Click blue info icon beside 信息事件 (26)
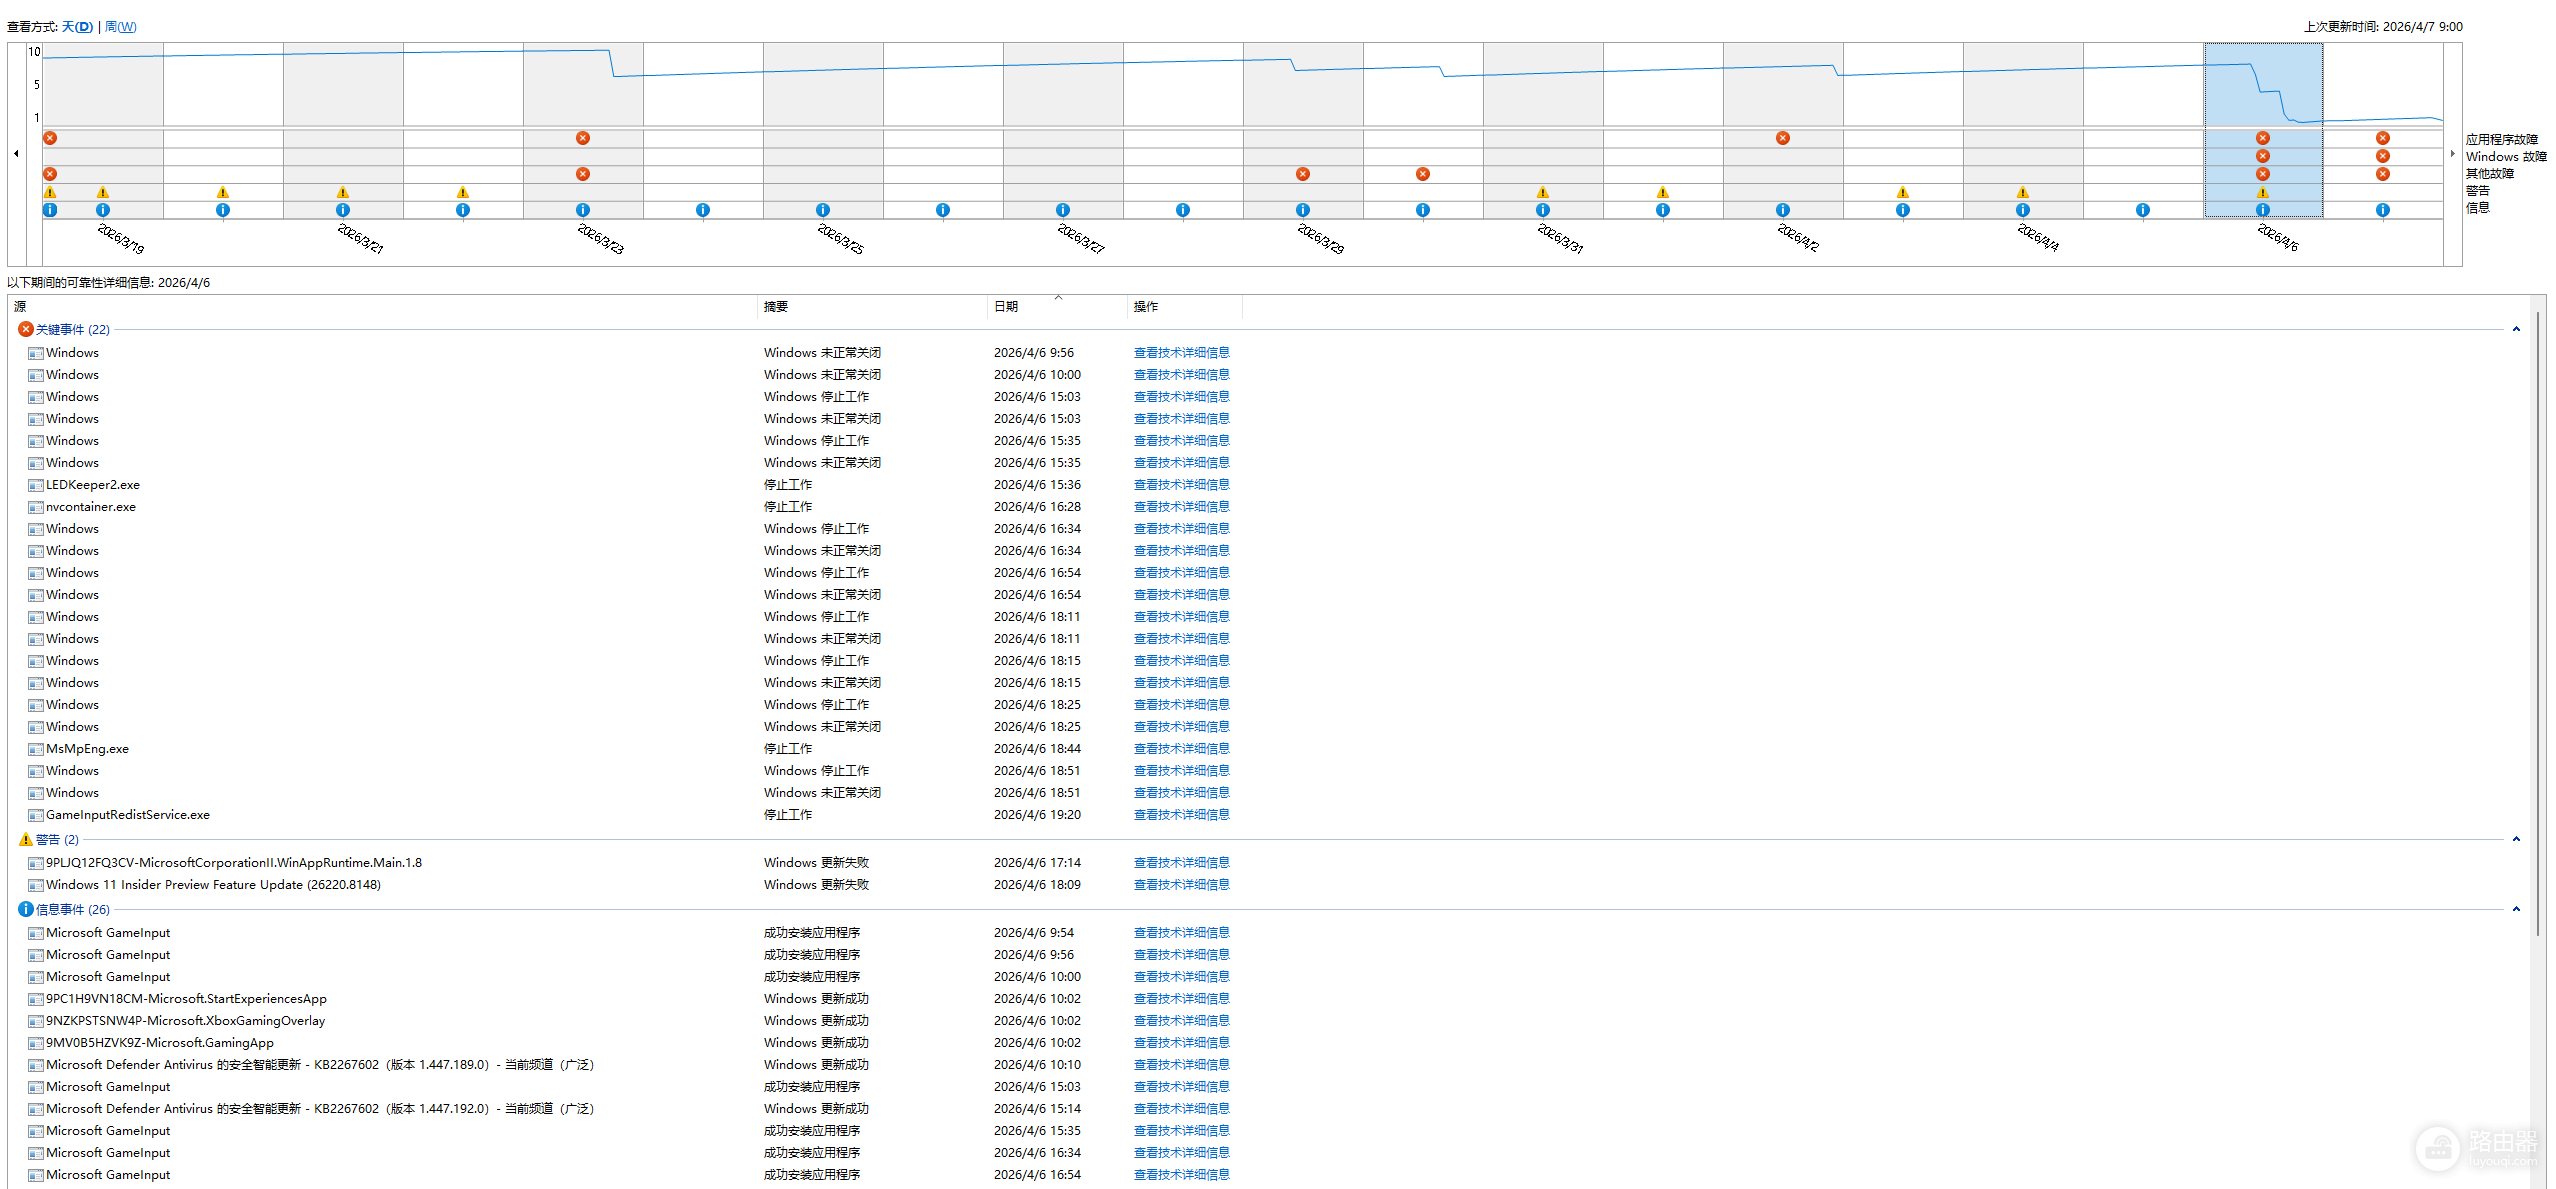 (x=26, y=909)
